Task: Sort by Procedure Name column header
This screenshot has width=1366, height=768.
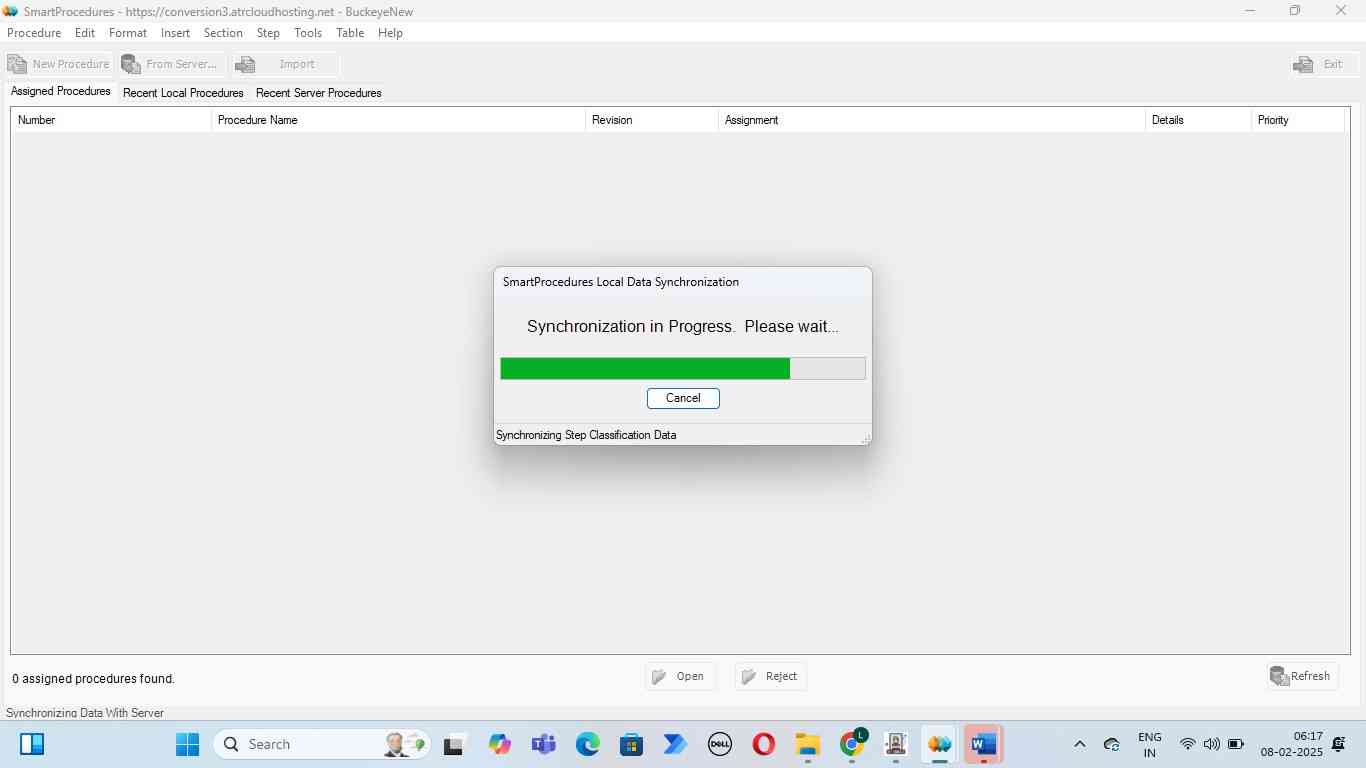Action: pyautogui.click(x=258, y=120)
